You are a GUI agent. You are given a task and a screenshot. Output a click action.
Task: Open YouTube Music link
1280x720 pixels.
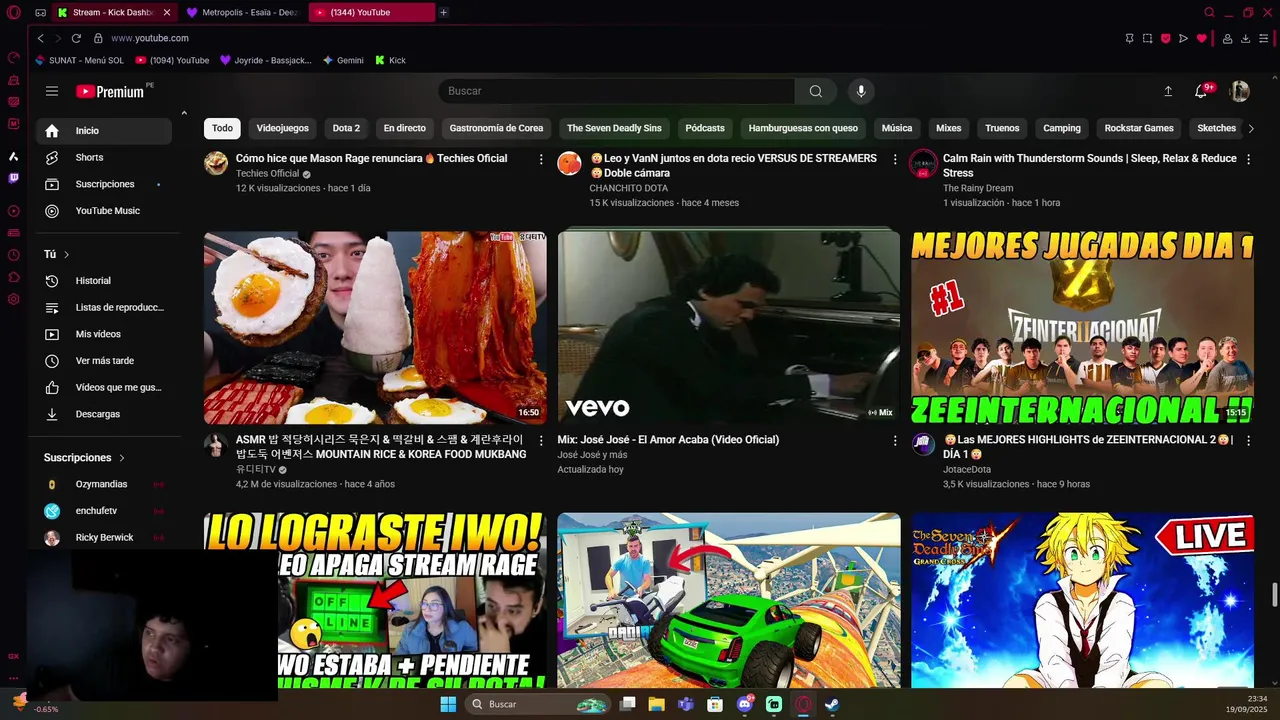pos(104,211)
